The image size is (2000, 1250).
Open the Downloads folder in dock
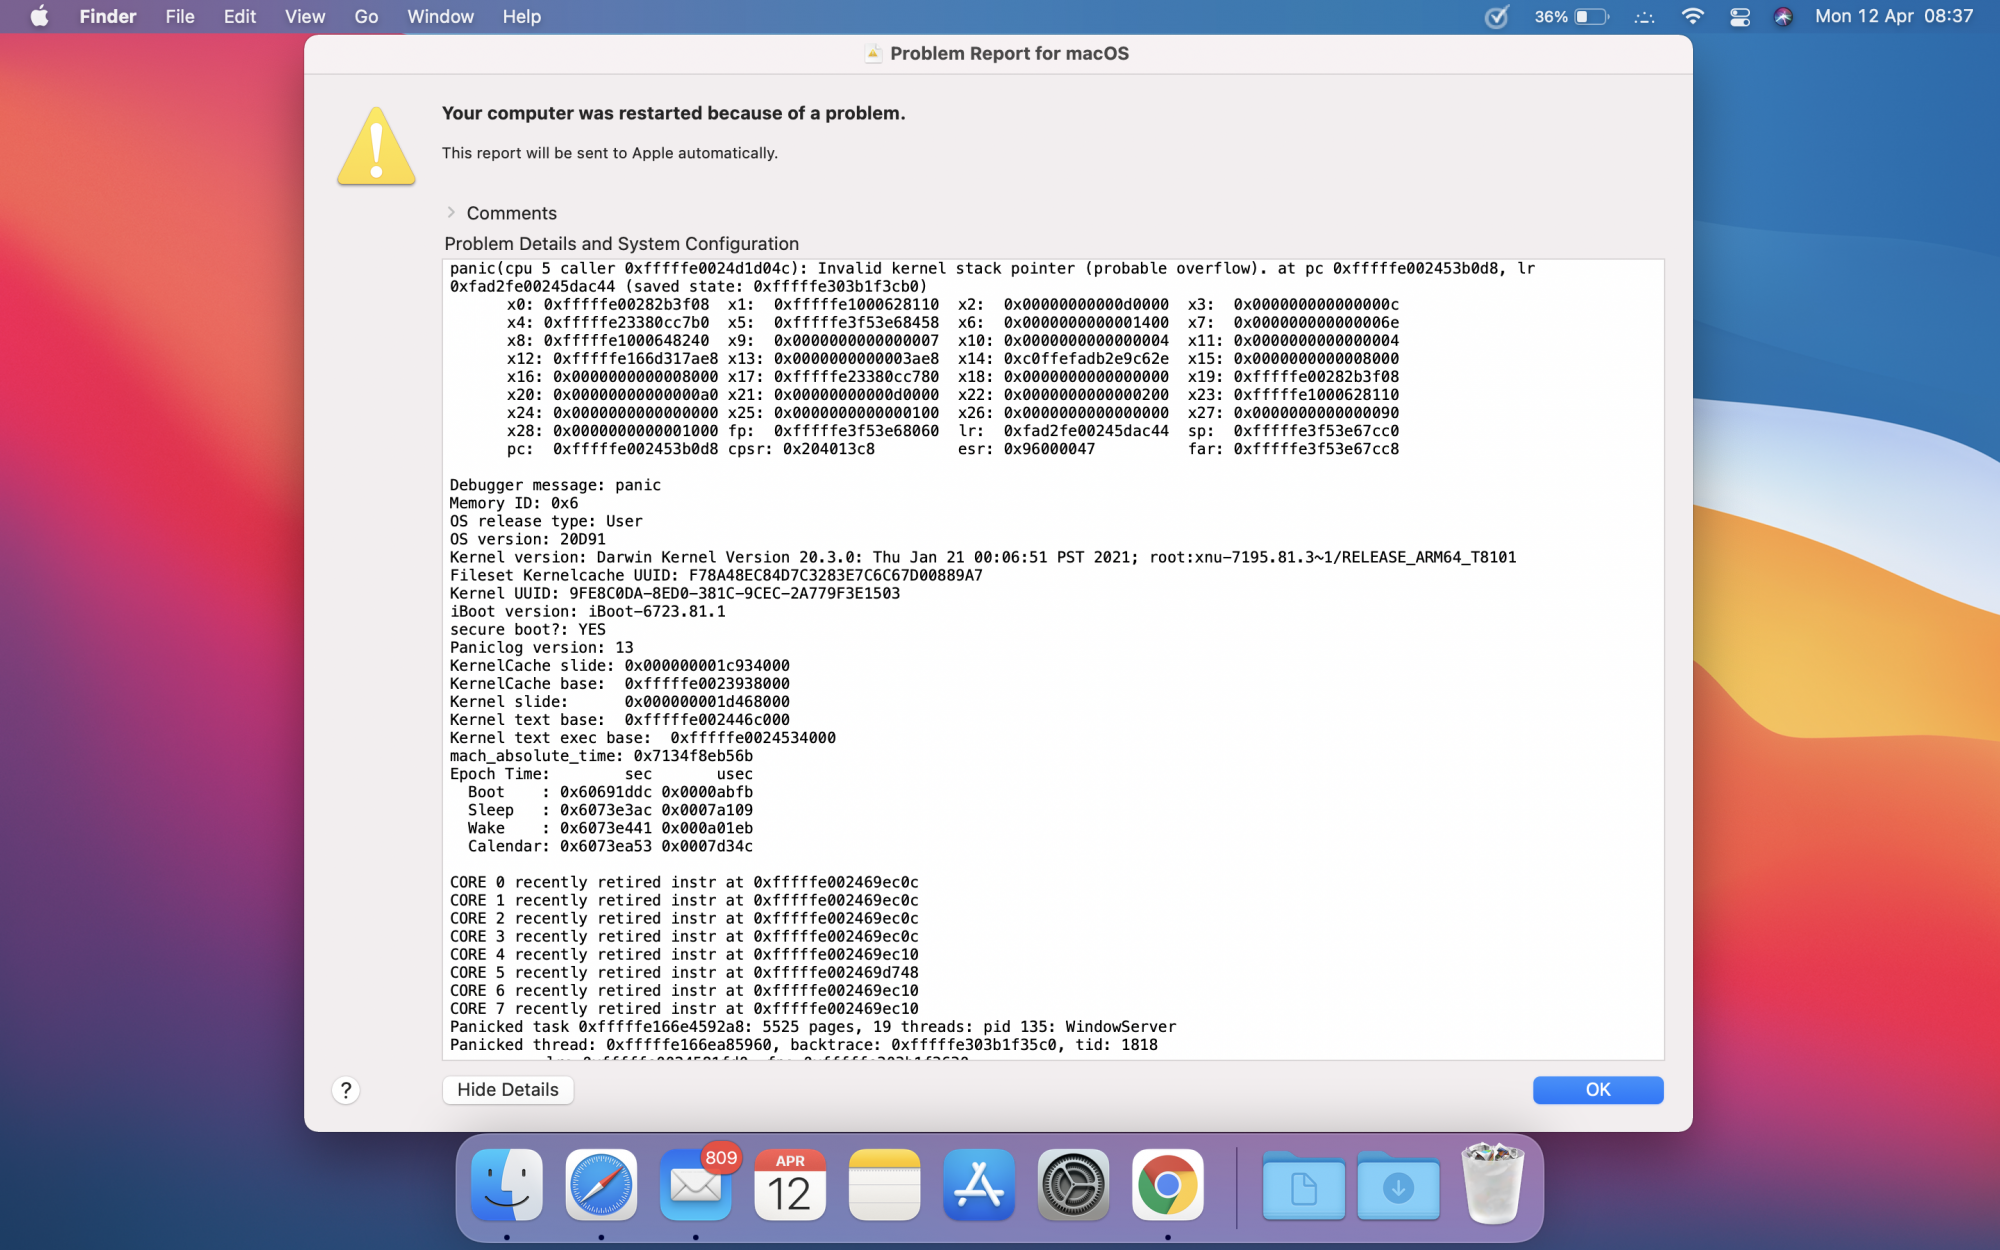(x=1398, y=1186)
